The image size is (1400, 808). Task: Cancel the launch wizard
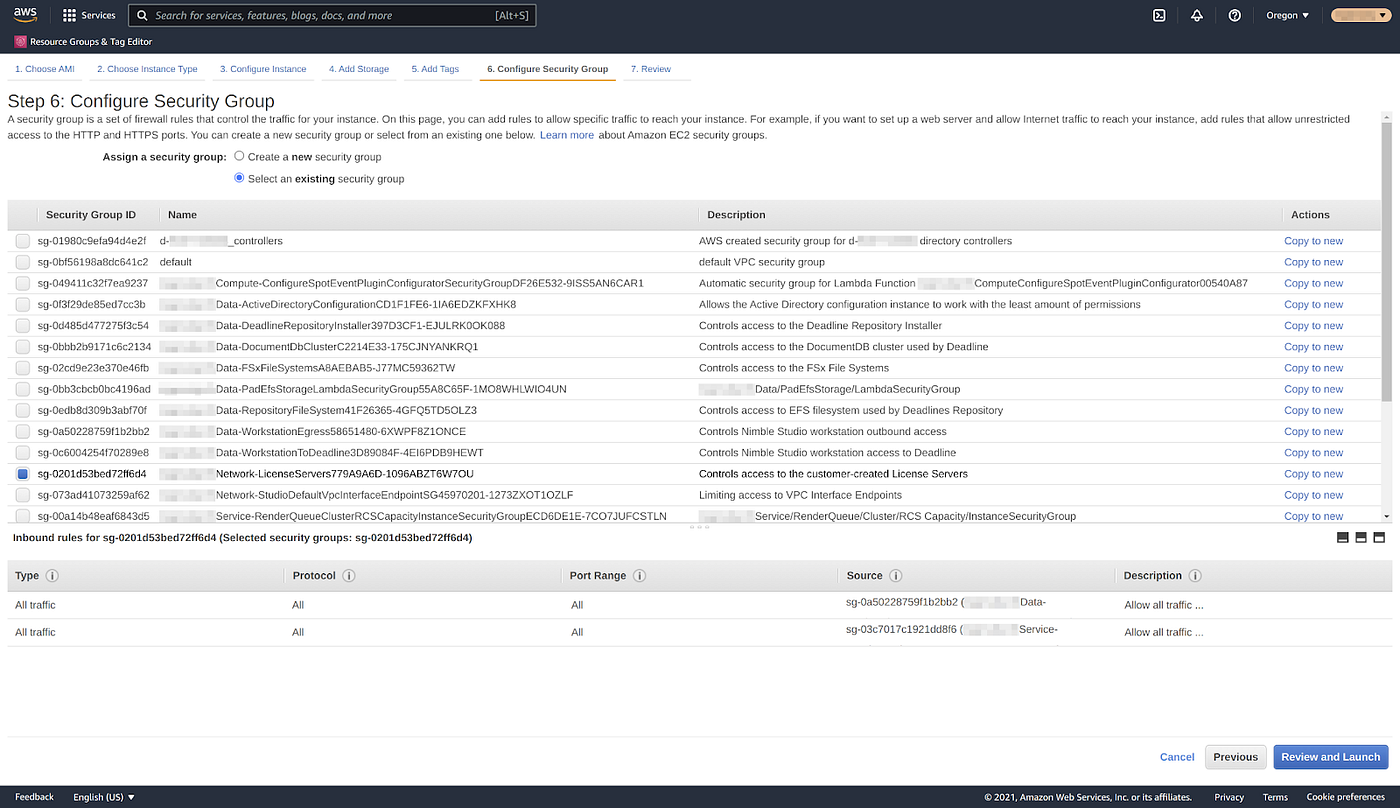(x=1177, y=757)
